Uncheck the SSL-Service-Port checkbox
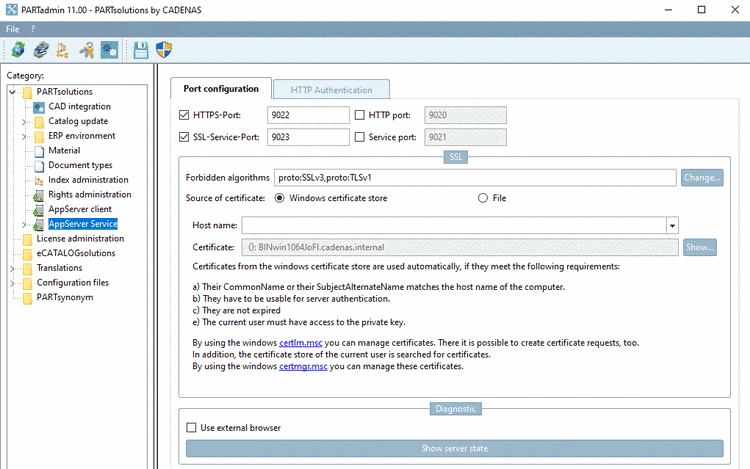 [x=184, y=137]
